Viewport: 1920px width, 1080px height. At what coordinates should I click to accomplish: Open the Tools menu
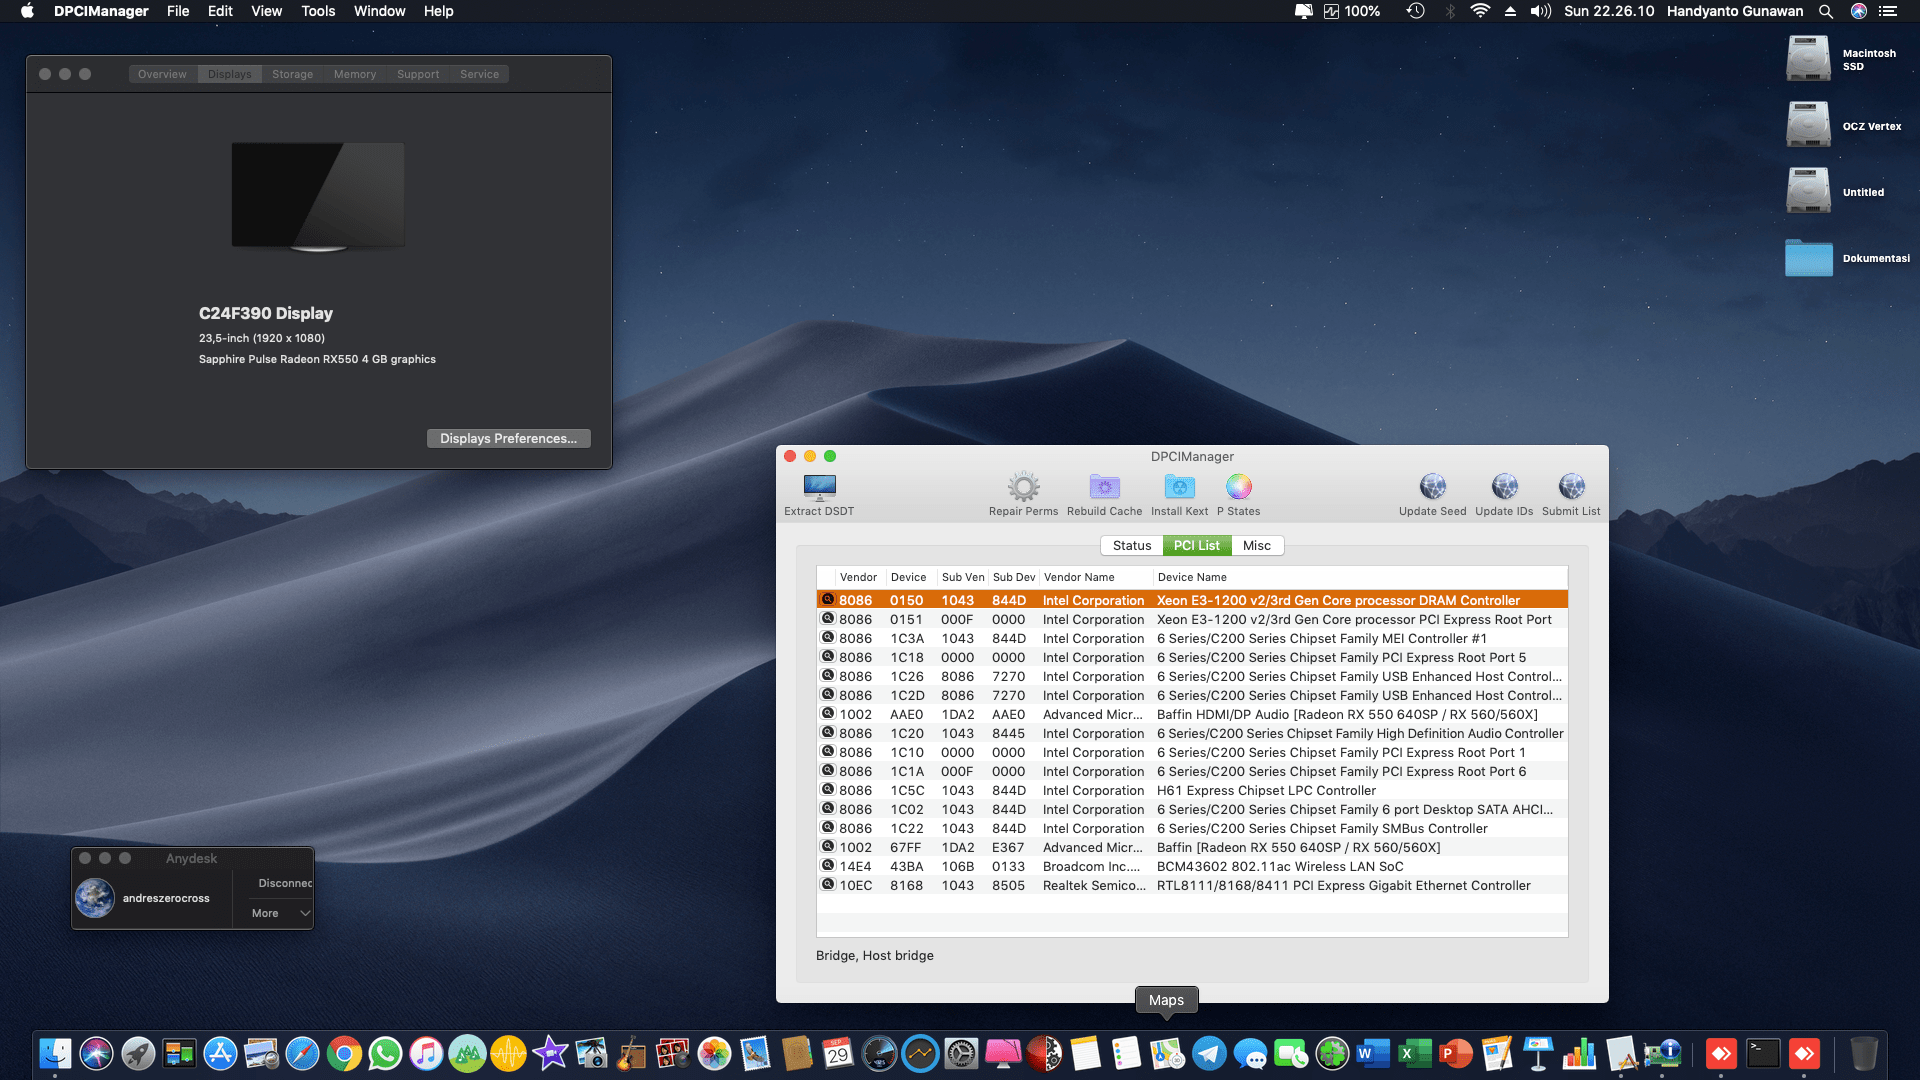click(317, 11)
